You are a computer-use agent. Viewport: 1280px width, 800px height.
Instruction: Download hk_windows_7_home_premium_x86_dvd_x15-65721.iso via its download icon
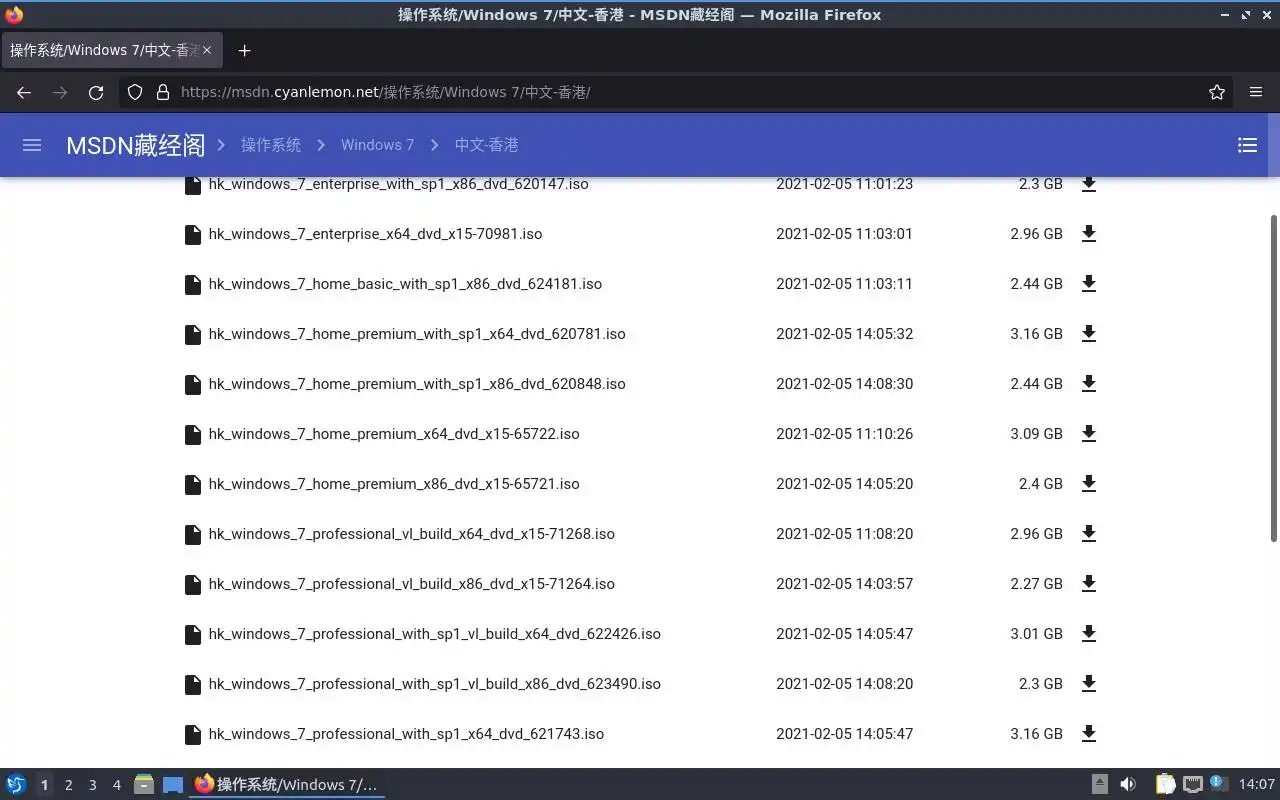[x=1089, y=484]
